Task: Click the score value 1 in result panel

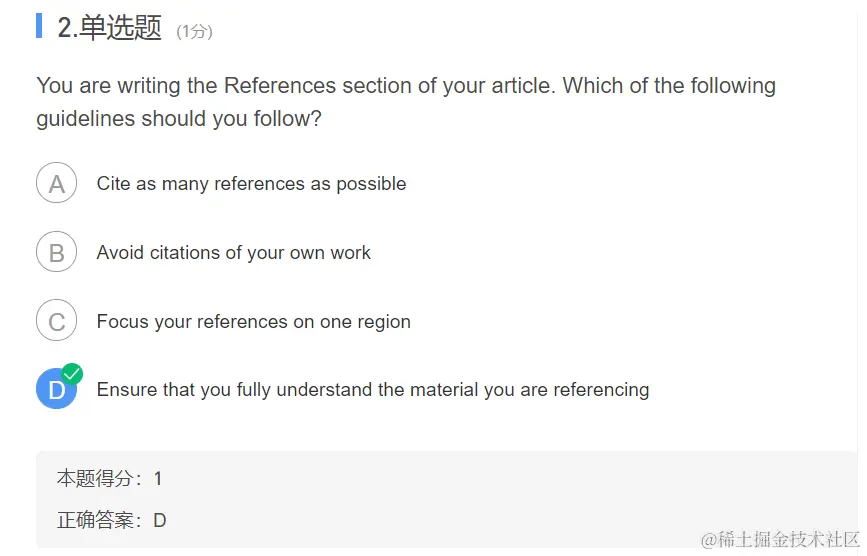Action: 158,479
